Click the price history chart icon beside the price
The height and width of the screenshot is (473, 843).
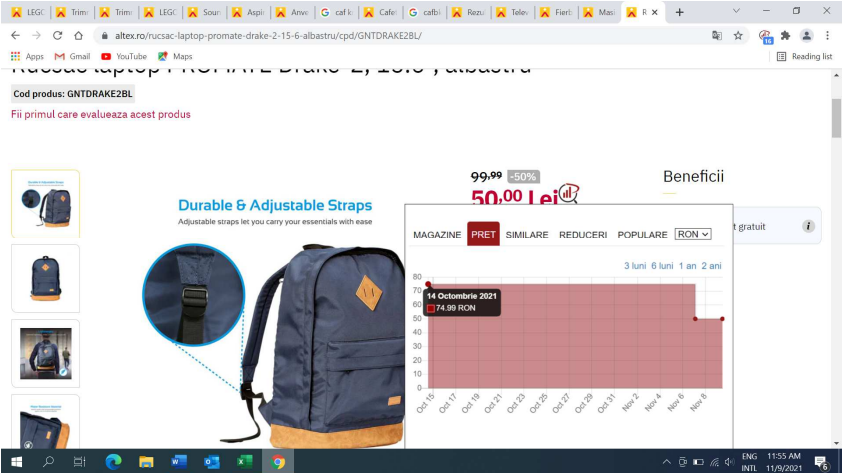coord(569,193)
